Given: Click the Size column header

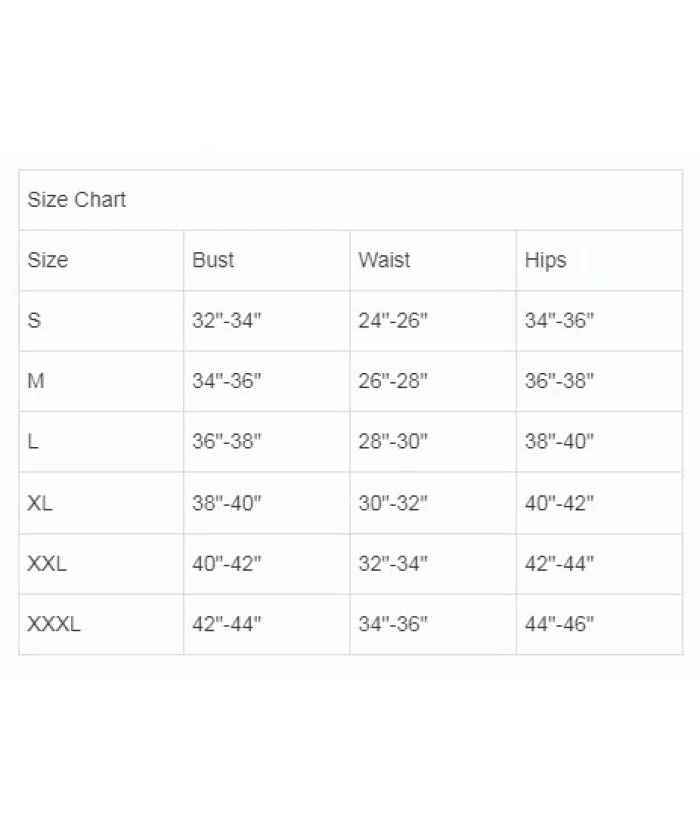Looking at the screenshot, I should (48, 260).
